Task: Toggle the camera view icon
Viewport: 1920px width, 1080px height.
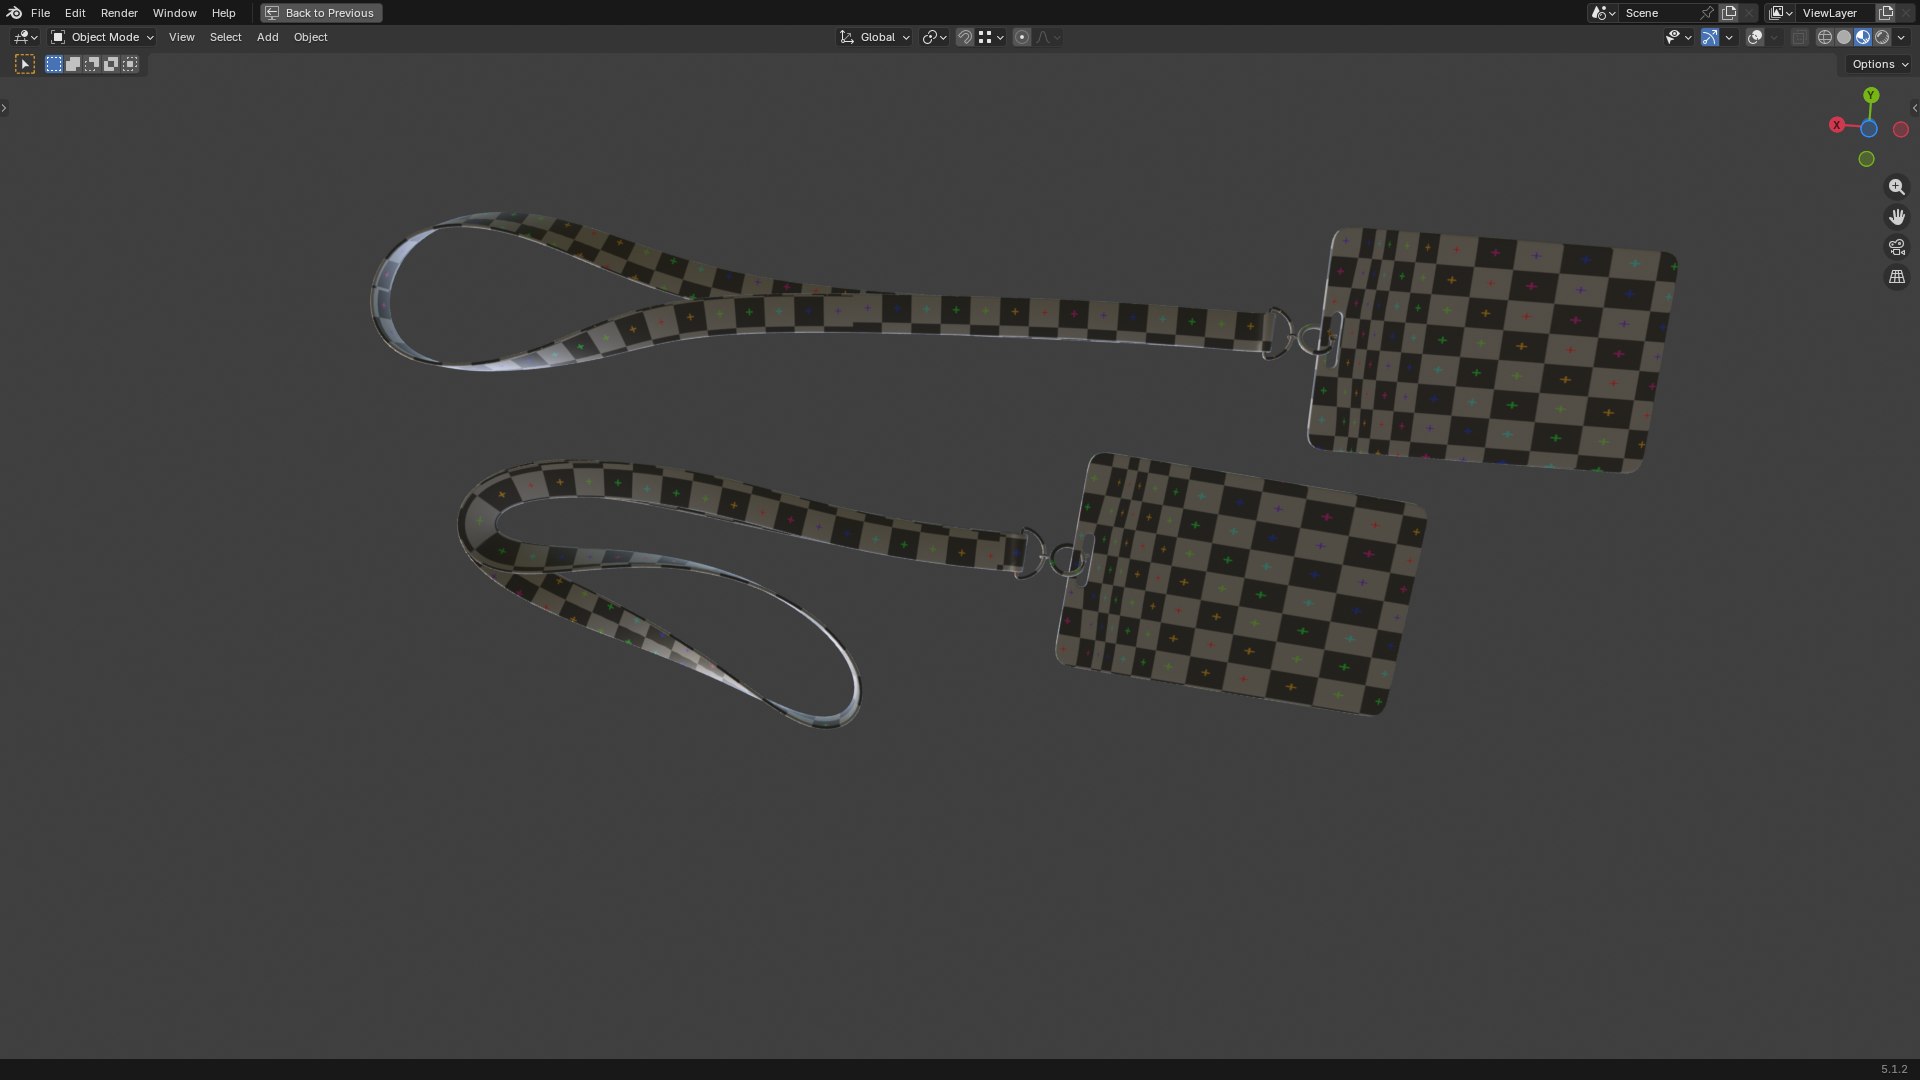Action: coord(1897,247)
